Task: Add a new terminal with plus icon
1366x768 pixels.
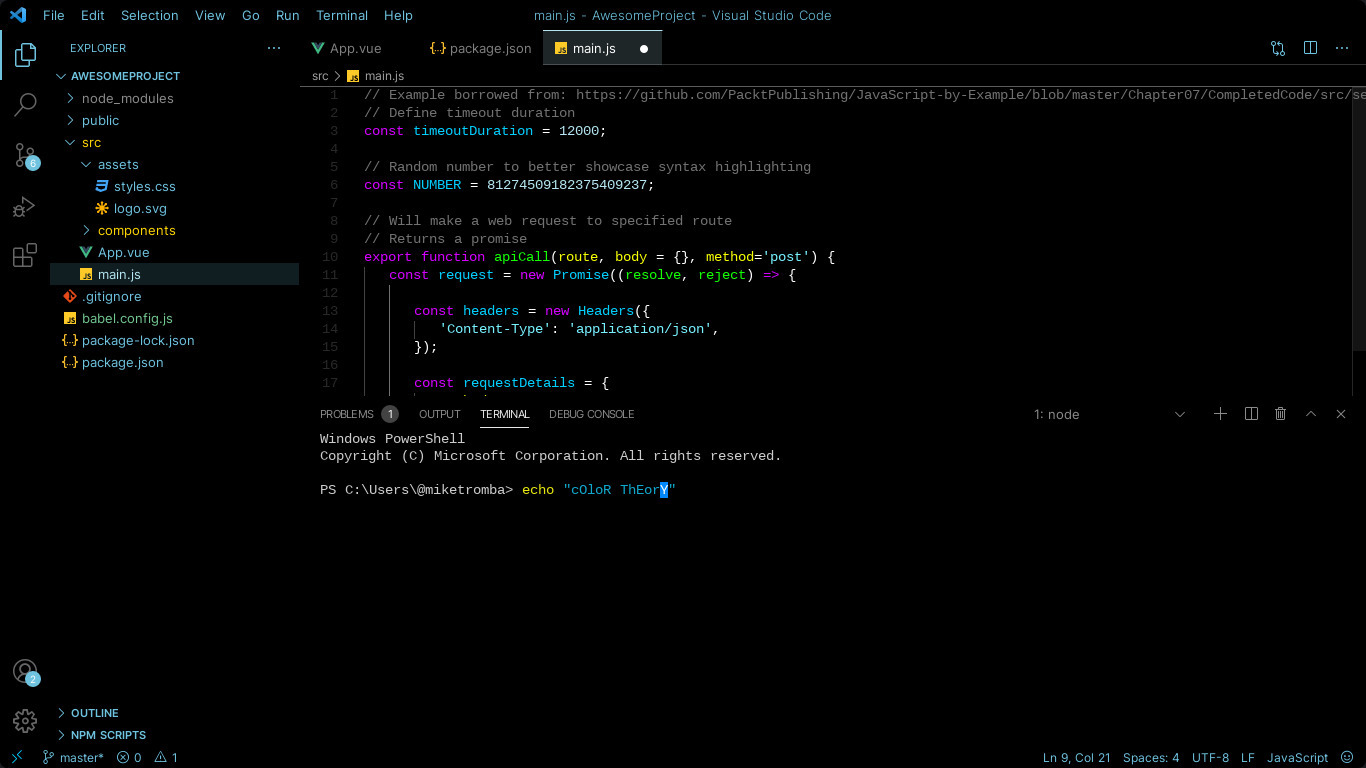Action: pyautogui.click(x=1220, y=414)
